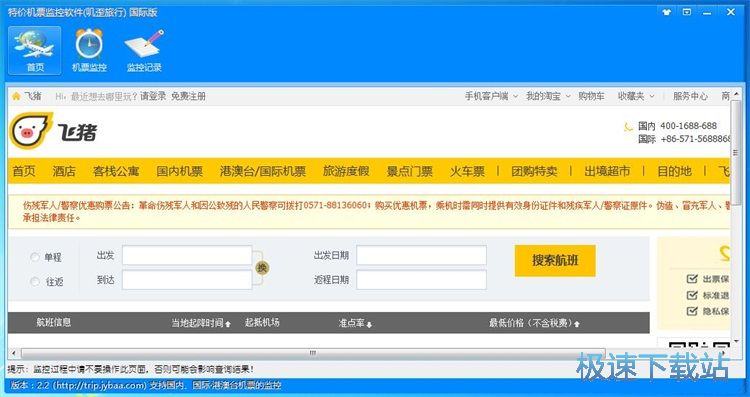The height and width of the screenshot is (397, 750).
Task: Click the phone icon beside 国内 400-1688-688
Action: pos(629,127)
